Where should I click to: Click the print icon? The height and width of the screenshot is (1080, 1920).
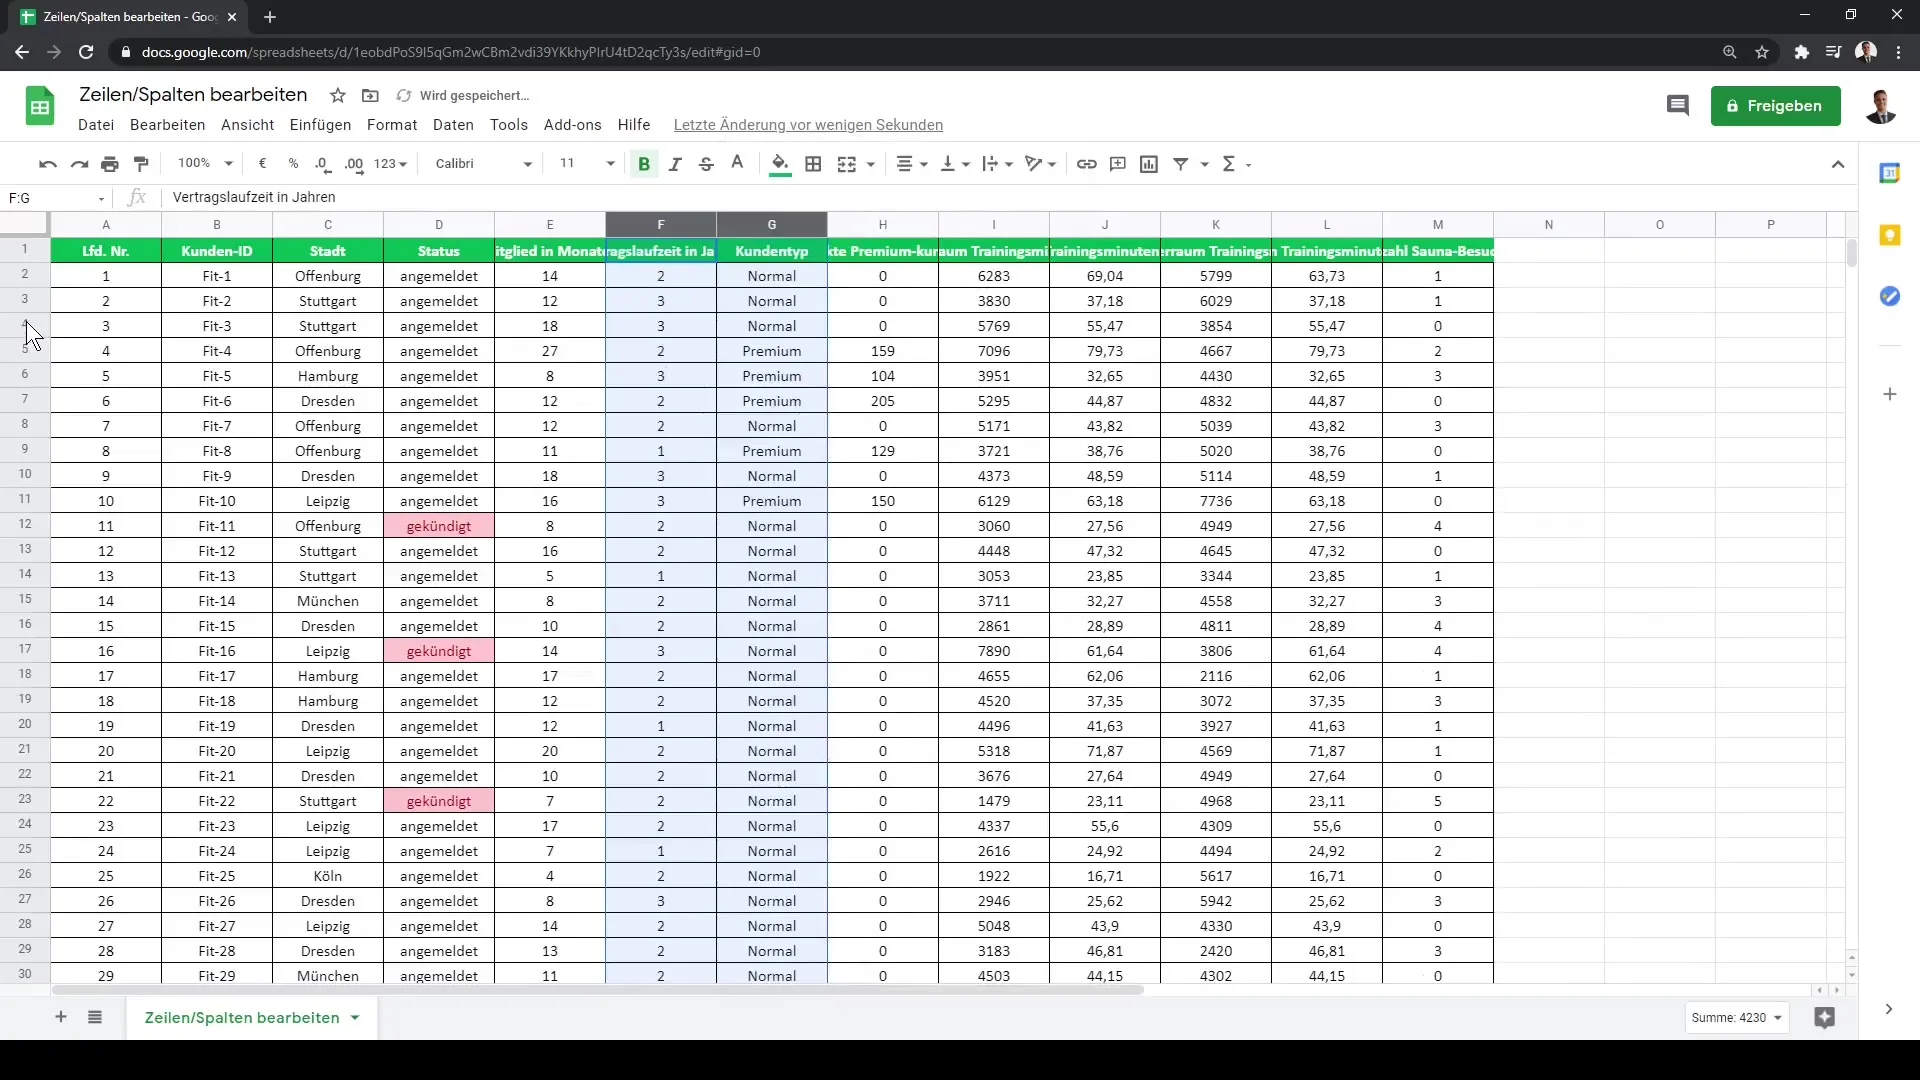coord(110,164)
